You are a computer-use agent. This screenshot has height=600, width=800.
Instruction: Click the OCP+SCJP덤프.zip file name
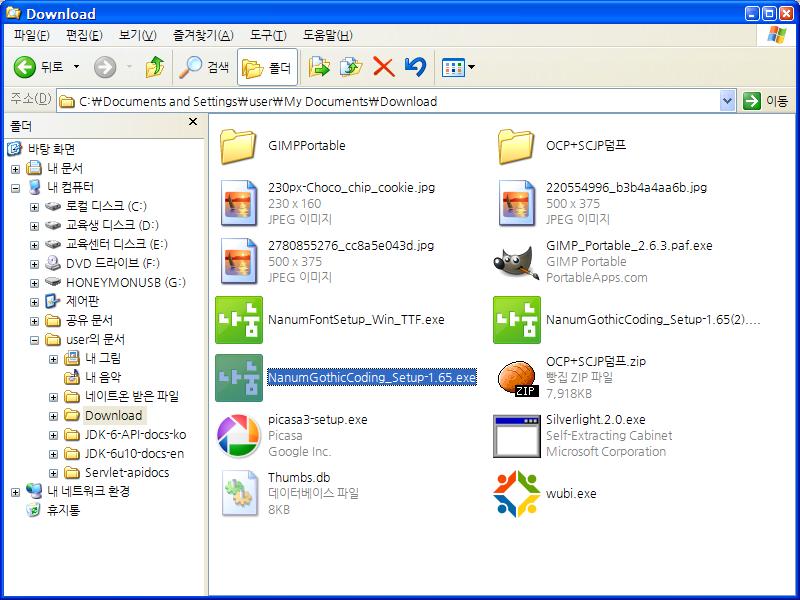coord(596,361)
